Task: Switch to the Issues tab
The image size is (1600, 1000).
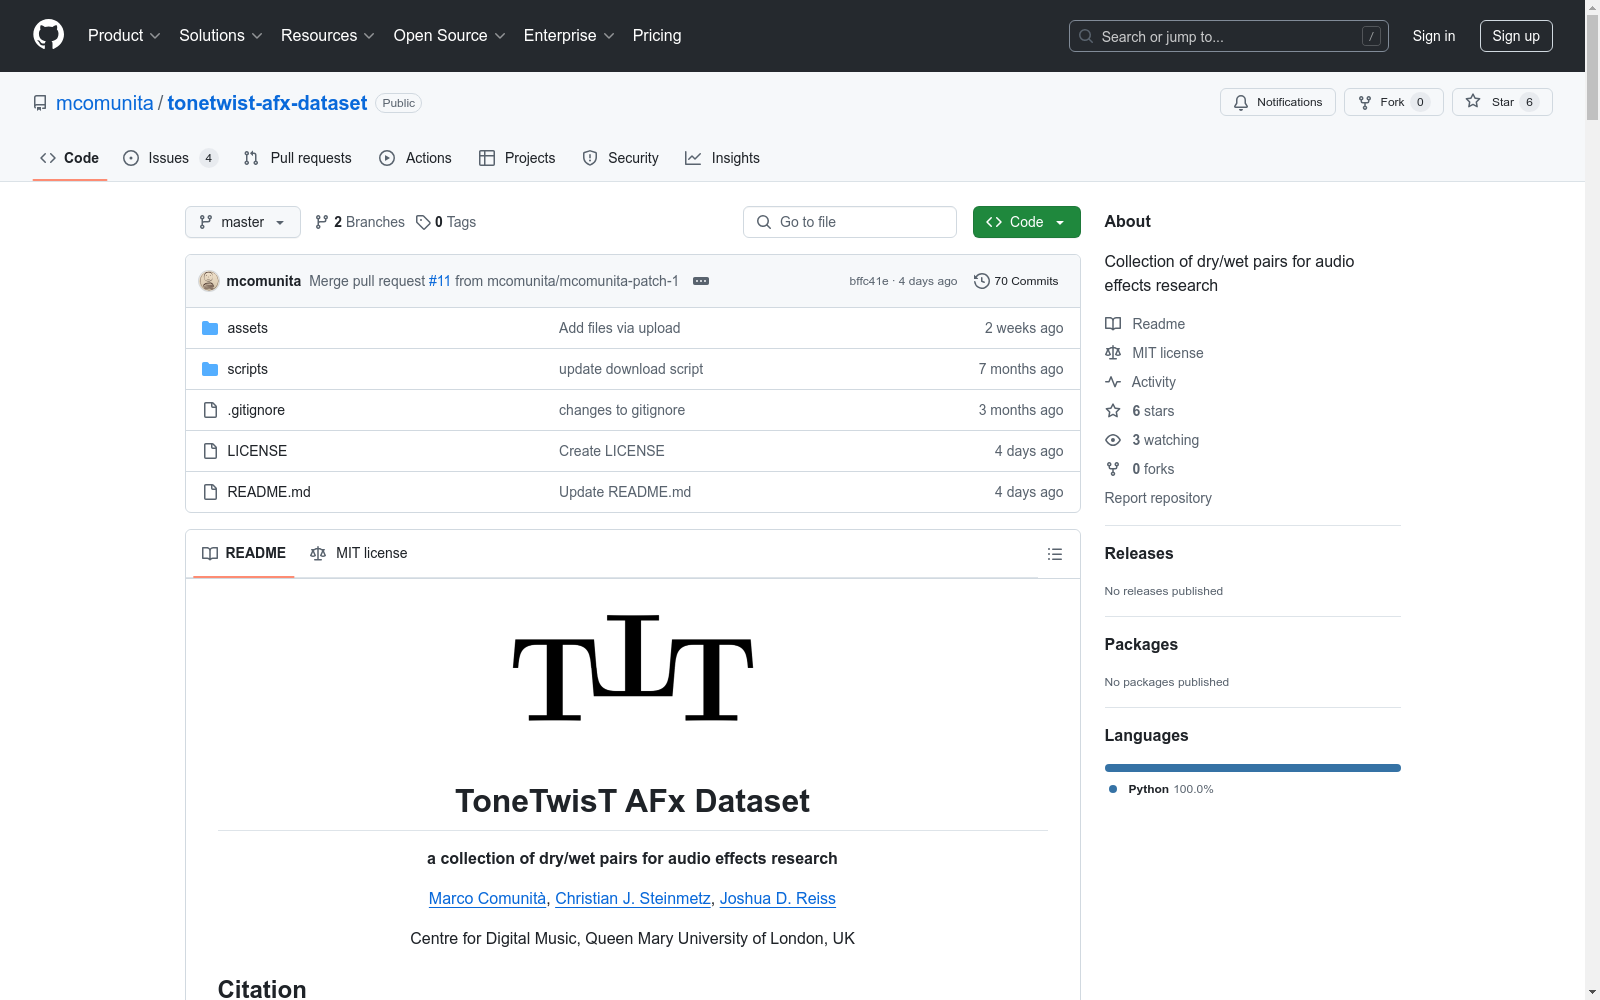Action: 170,158
